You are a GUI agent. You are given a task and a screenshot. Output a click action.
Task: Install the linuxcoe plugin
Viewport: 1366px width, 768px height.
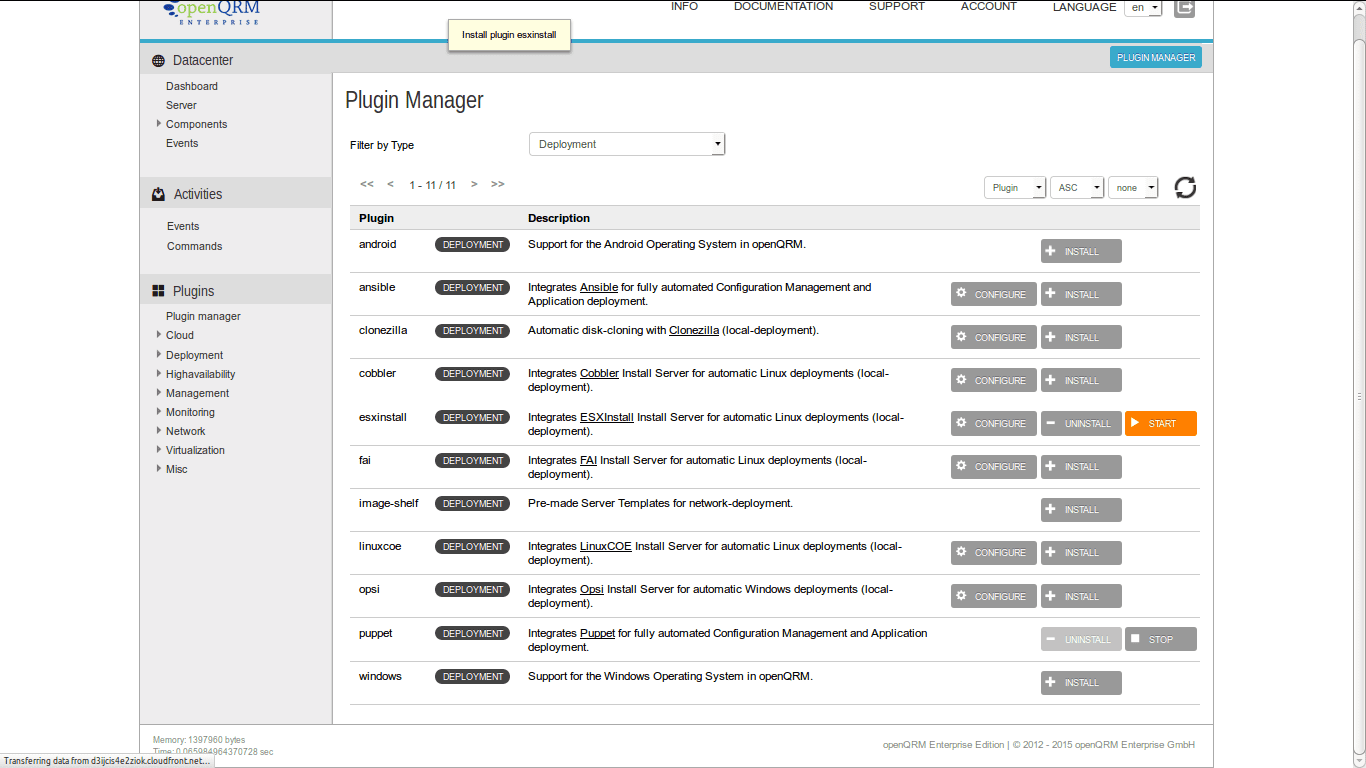point(1081,552)
